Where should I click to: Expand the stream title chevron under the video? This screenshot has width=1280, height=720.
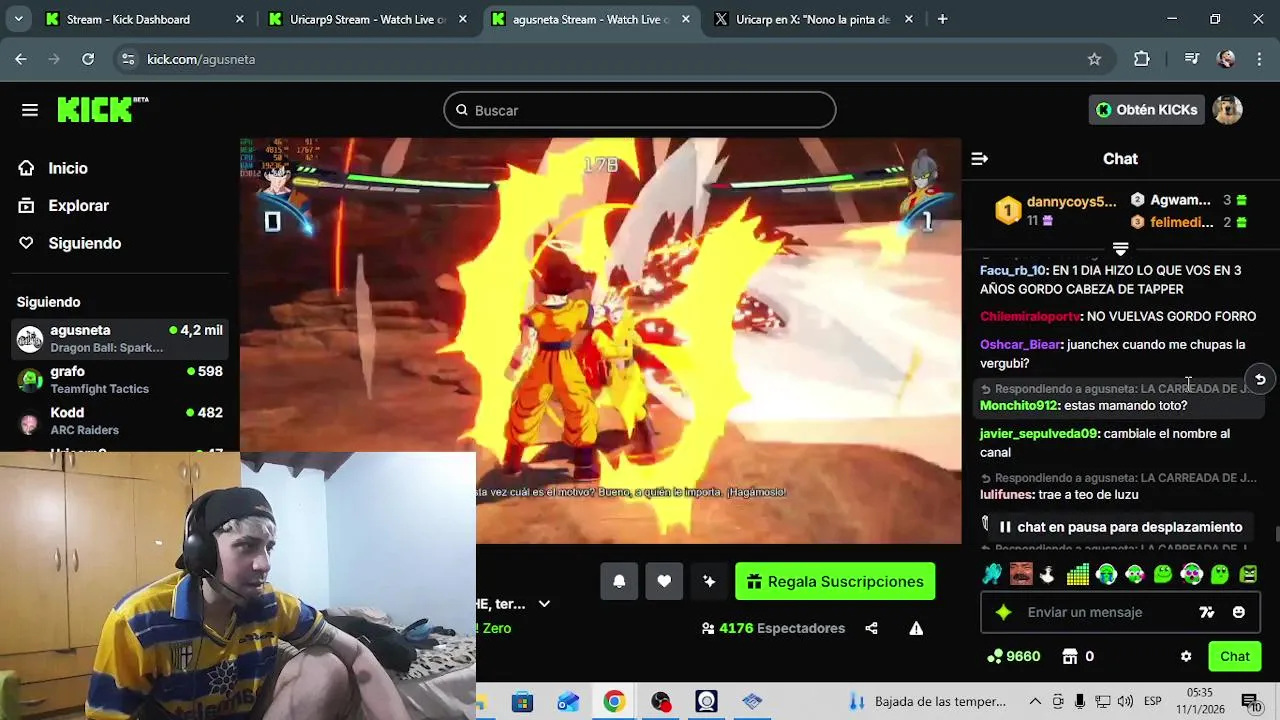pos(544,604)
